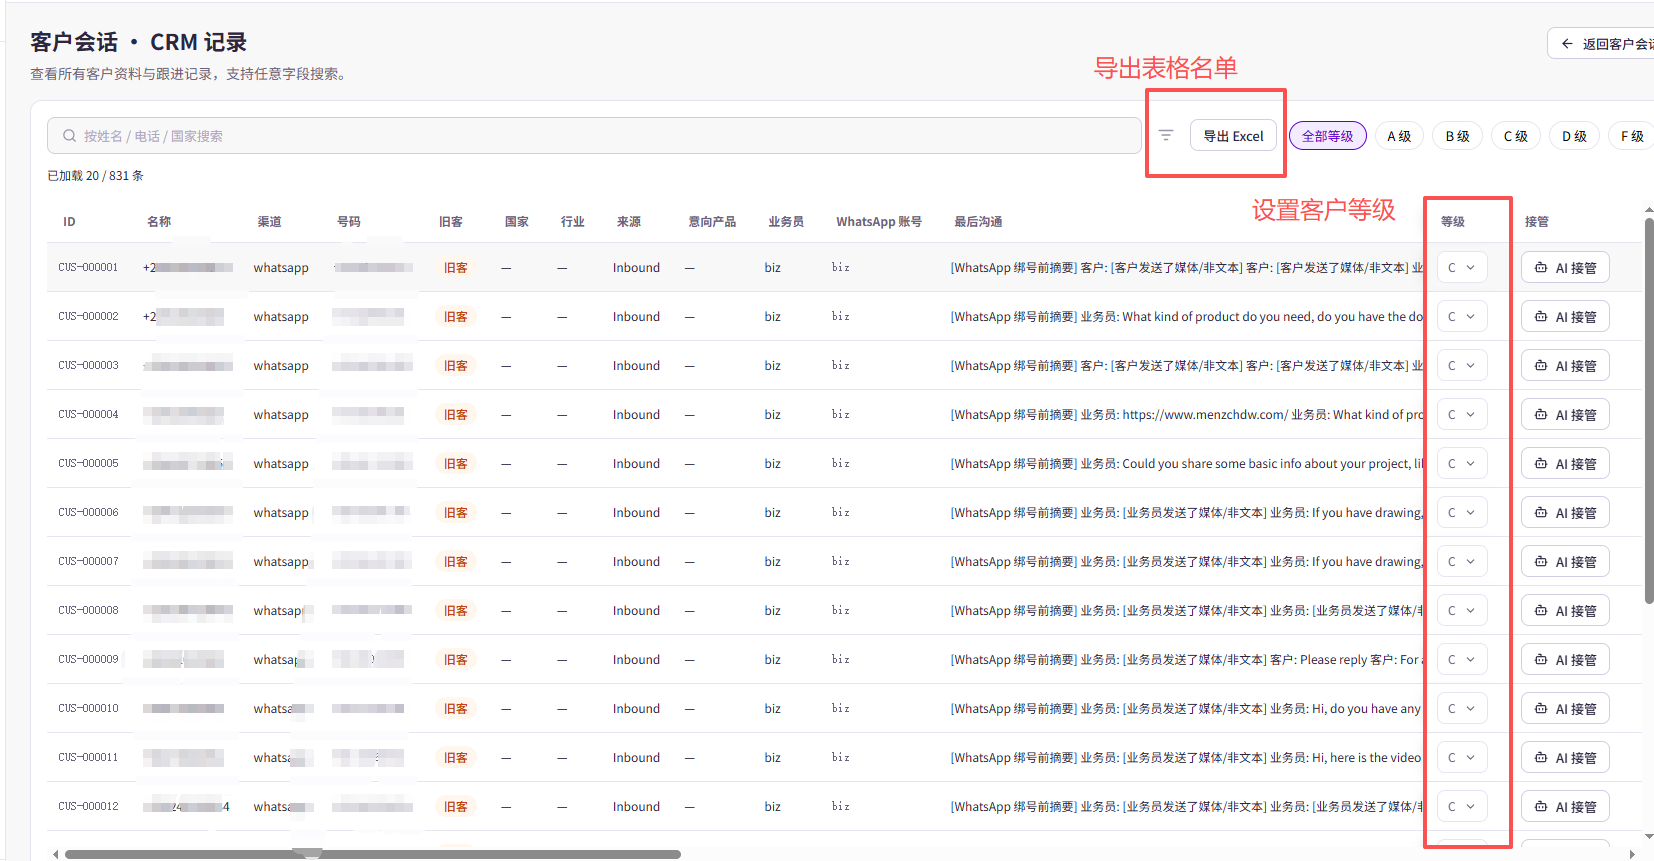Click the 业务员 column header

[x=786, y=222]
